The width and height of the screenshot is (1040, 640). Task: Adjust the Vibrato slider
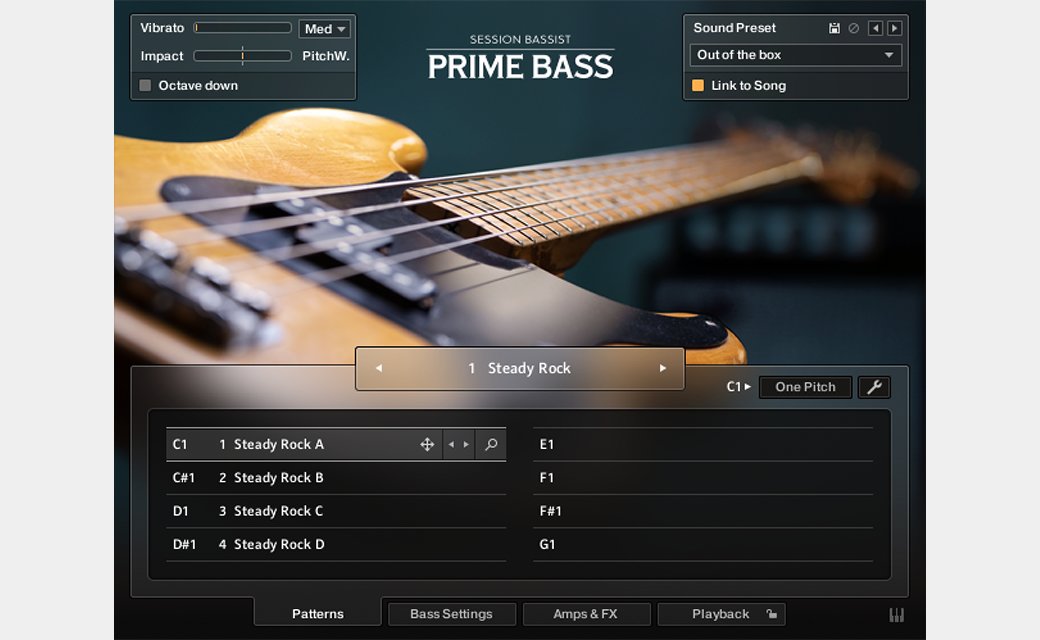[243, 28]
